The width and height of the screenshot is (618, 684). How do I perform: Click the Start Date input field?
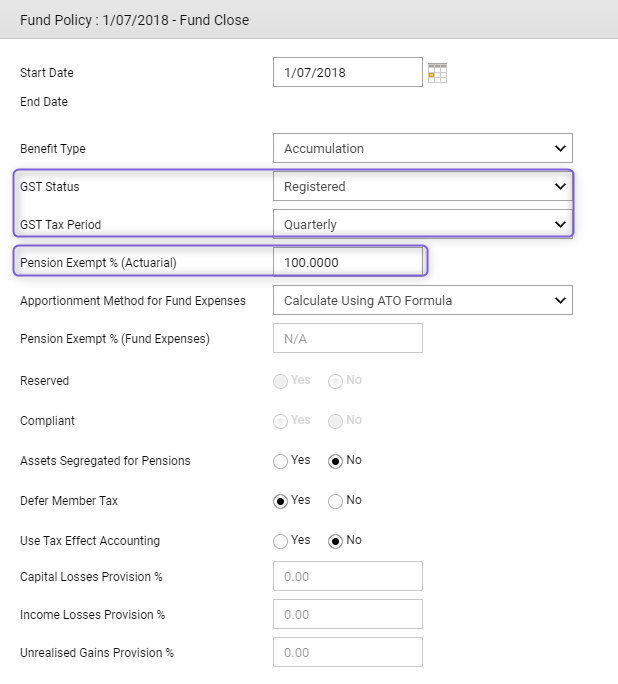pyautogui.click(x=348, y=72)
